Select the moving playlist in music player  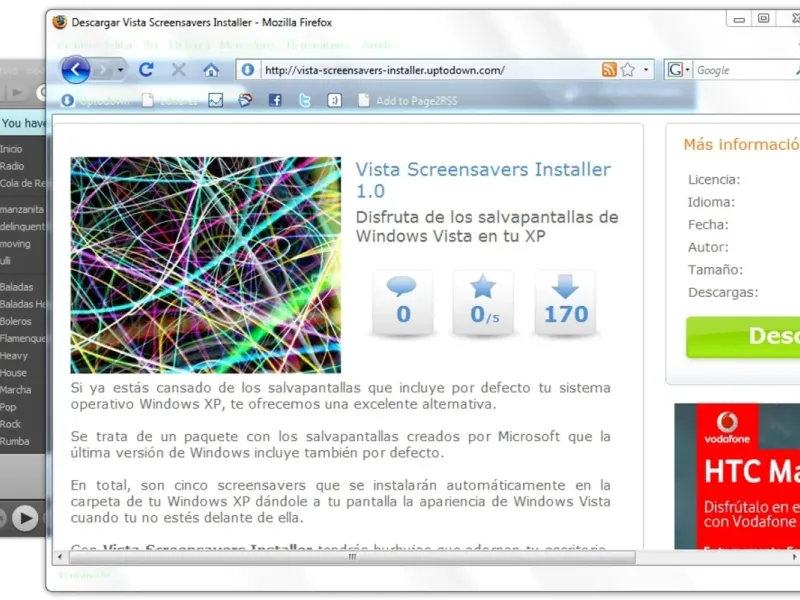[x=15, y=244]
